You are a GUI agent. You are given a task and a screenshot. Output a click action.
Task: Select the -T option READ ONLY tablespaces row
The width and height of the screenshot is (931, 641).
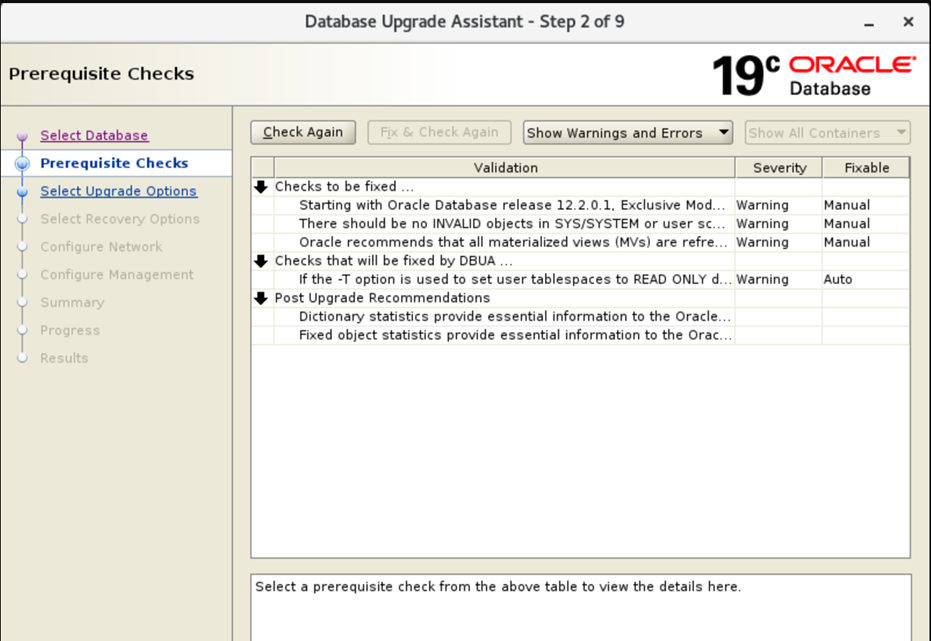[580, 280]
